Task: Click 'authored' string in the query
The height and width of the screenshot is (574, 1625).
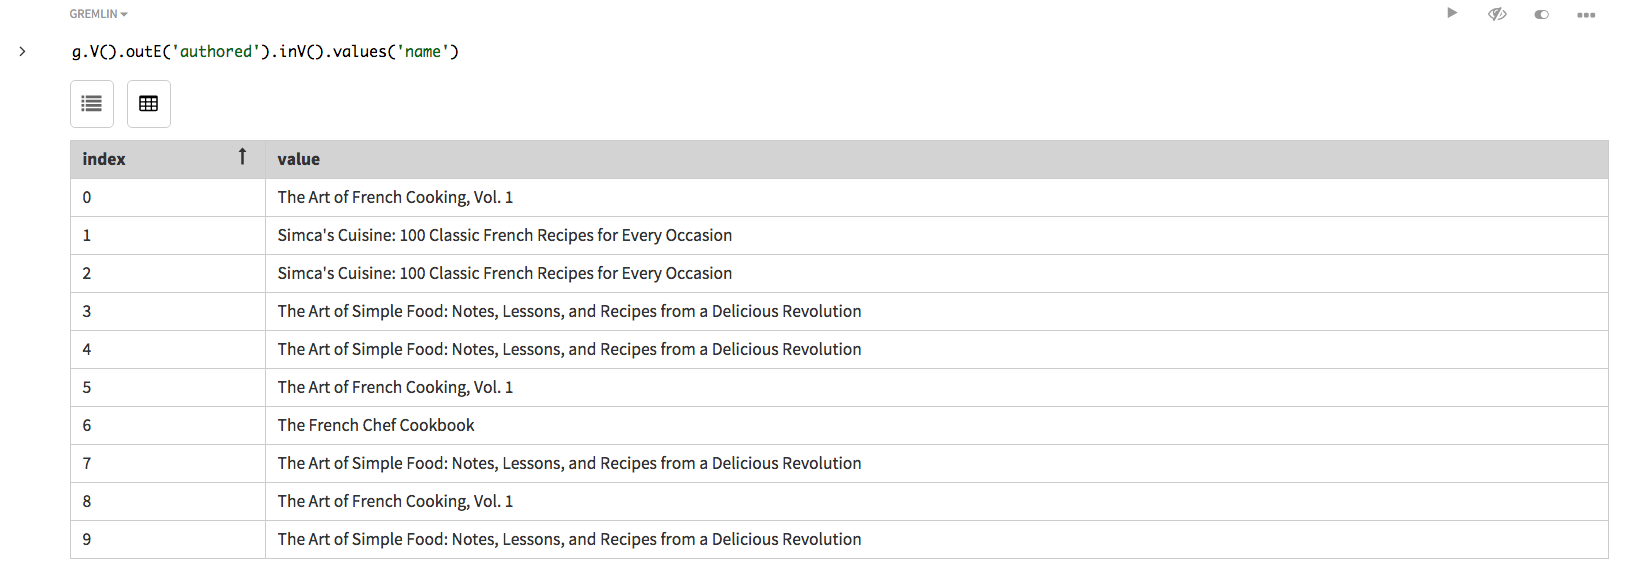Action: click(216, 51)
